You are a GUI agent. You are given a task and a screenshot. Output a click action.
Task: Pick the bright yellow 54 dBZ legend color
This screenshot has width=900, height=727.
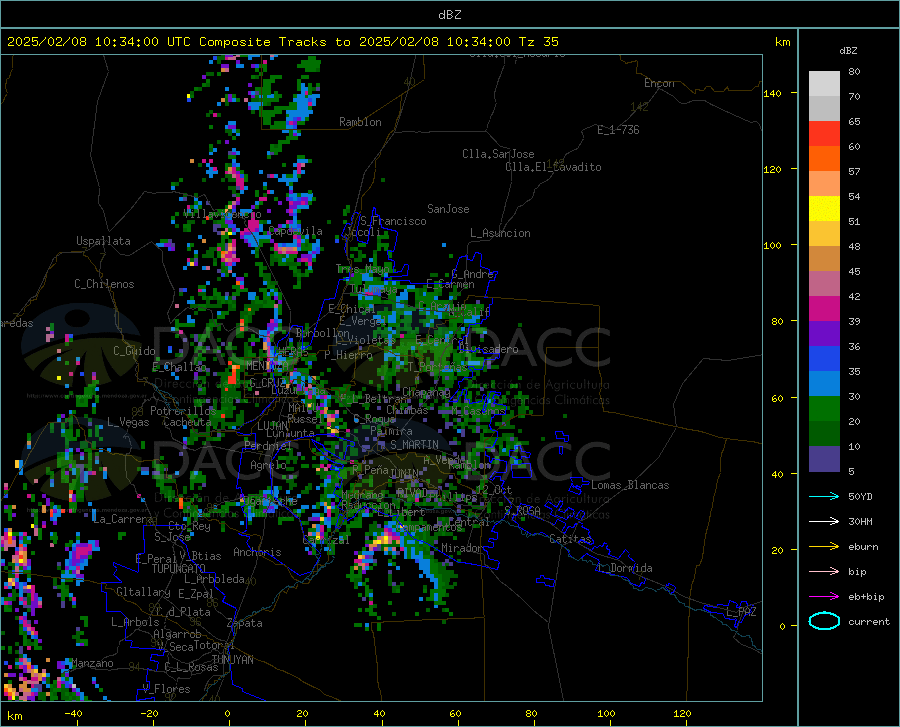click(x=824, y=209)
